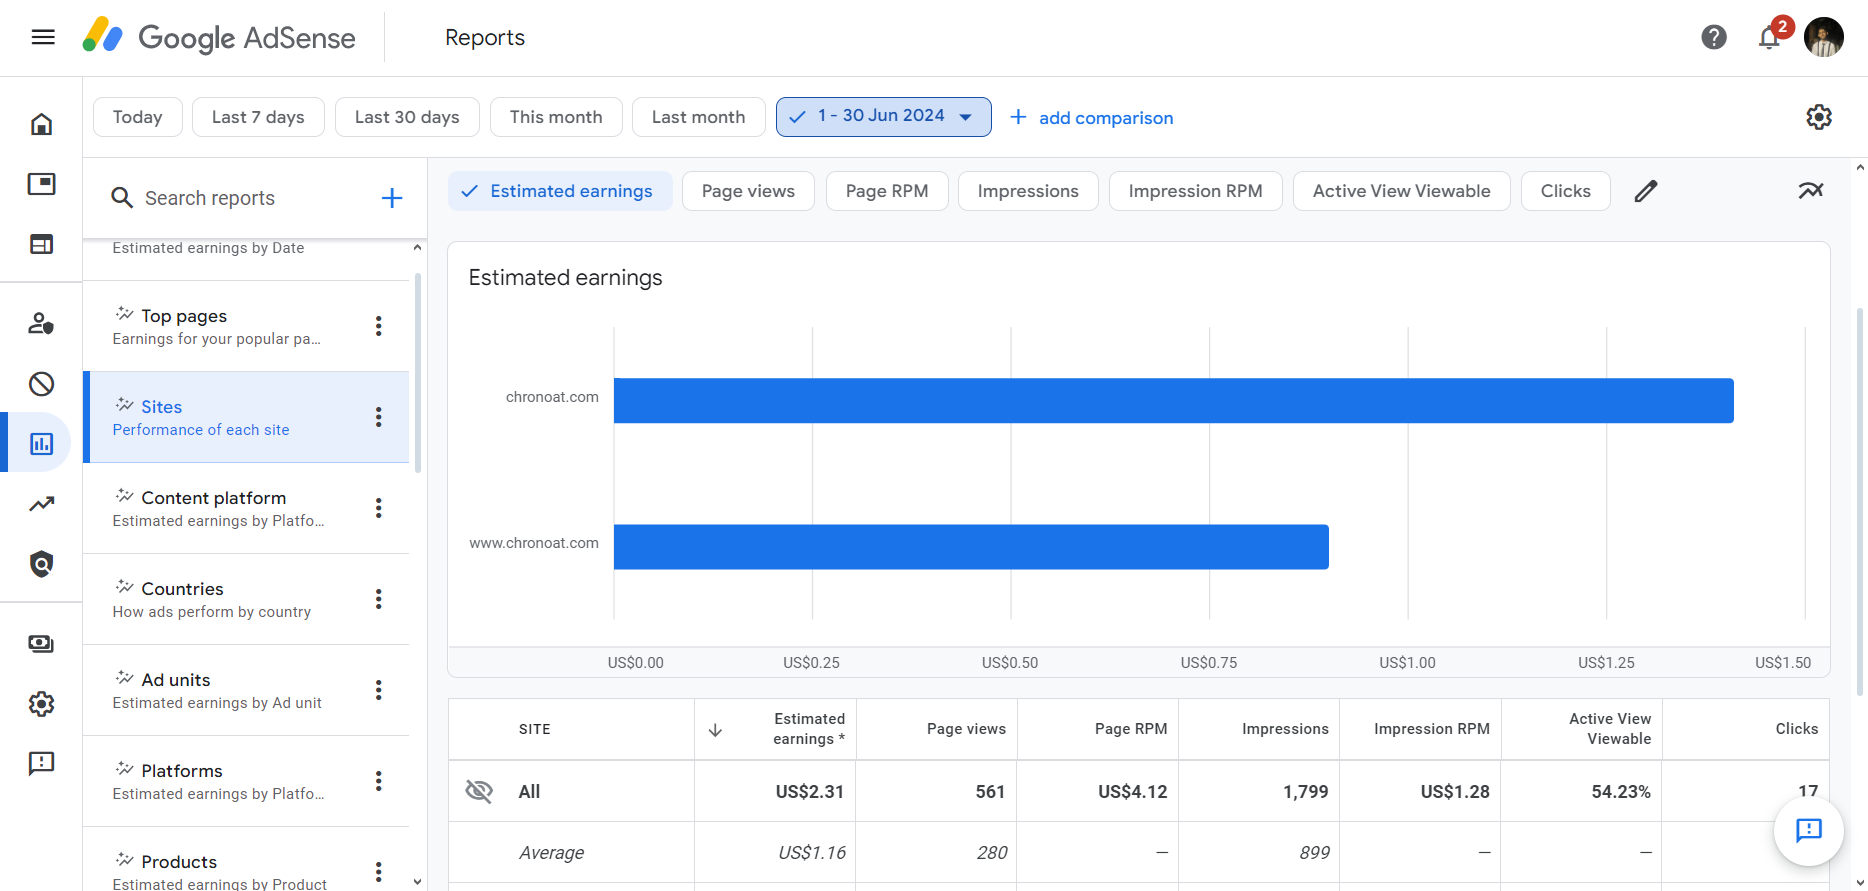Choose the This month range

556,117
